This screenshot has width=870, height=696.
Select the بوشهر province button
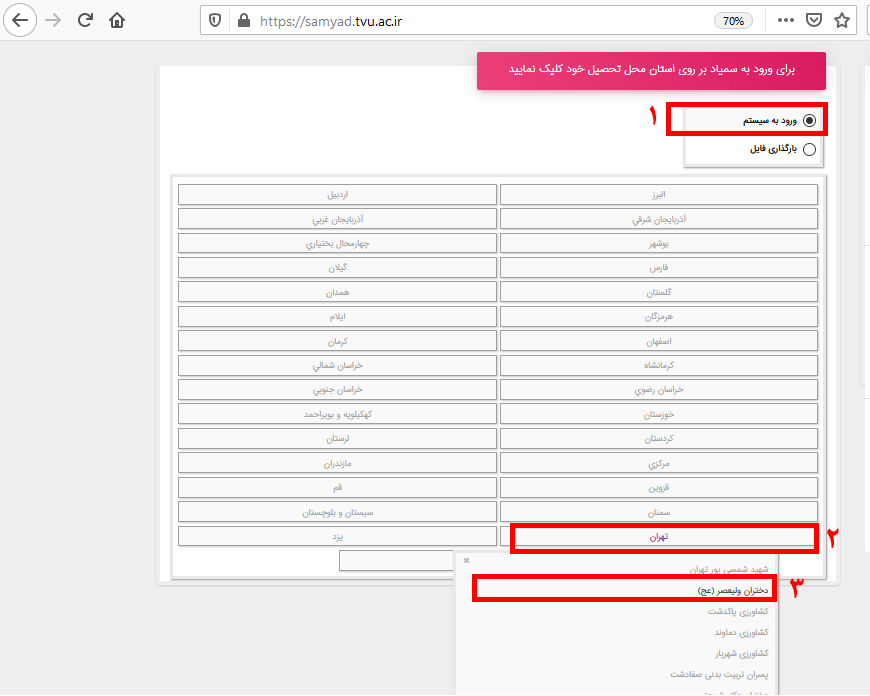tap(659, 244)
